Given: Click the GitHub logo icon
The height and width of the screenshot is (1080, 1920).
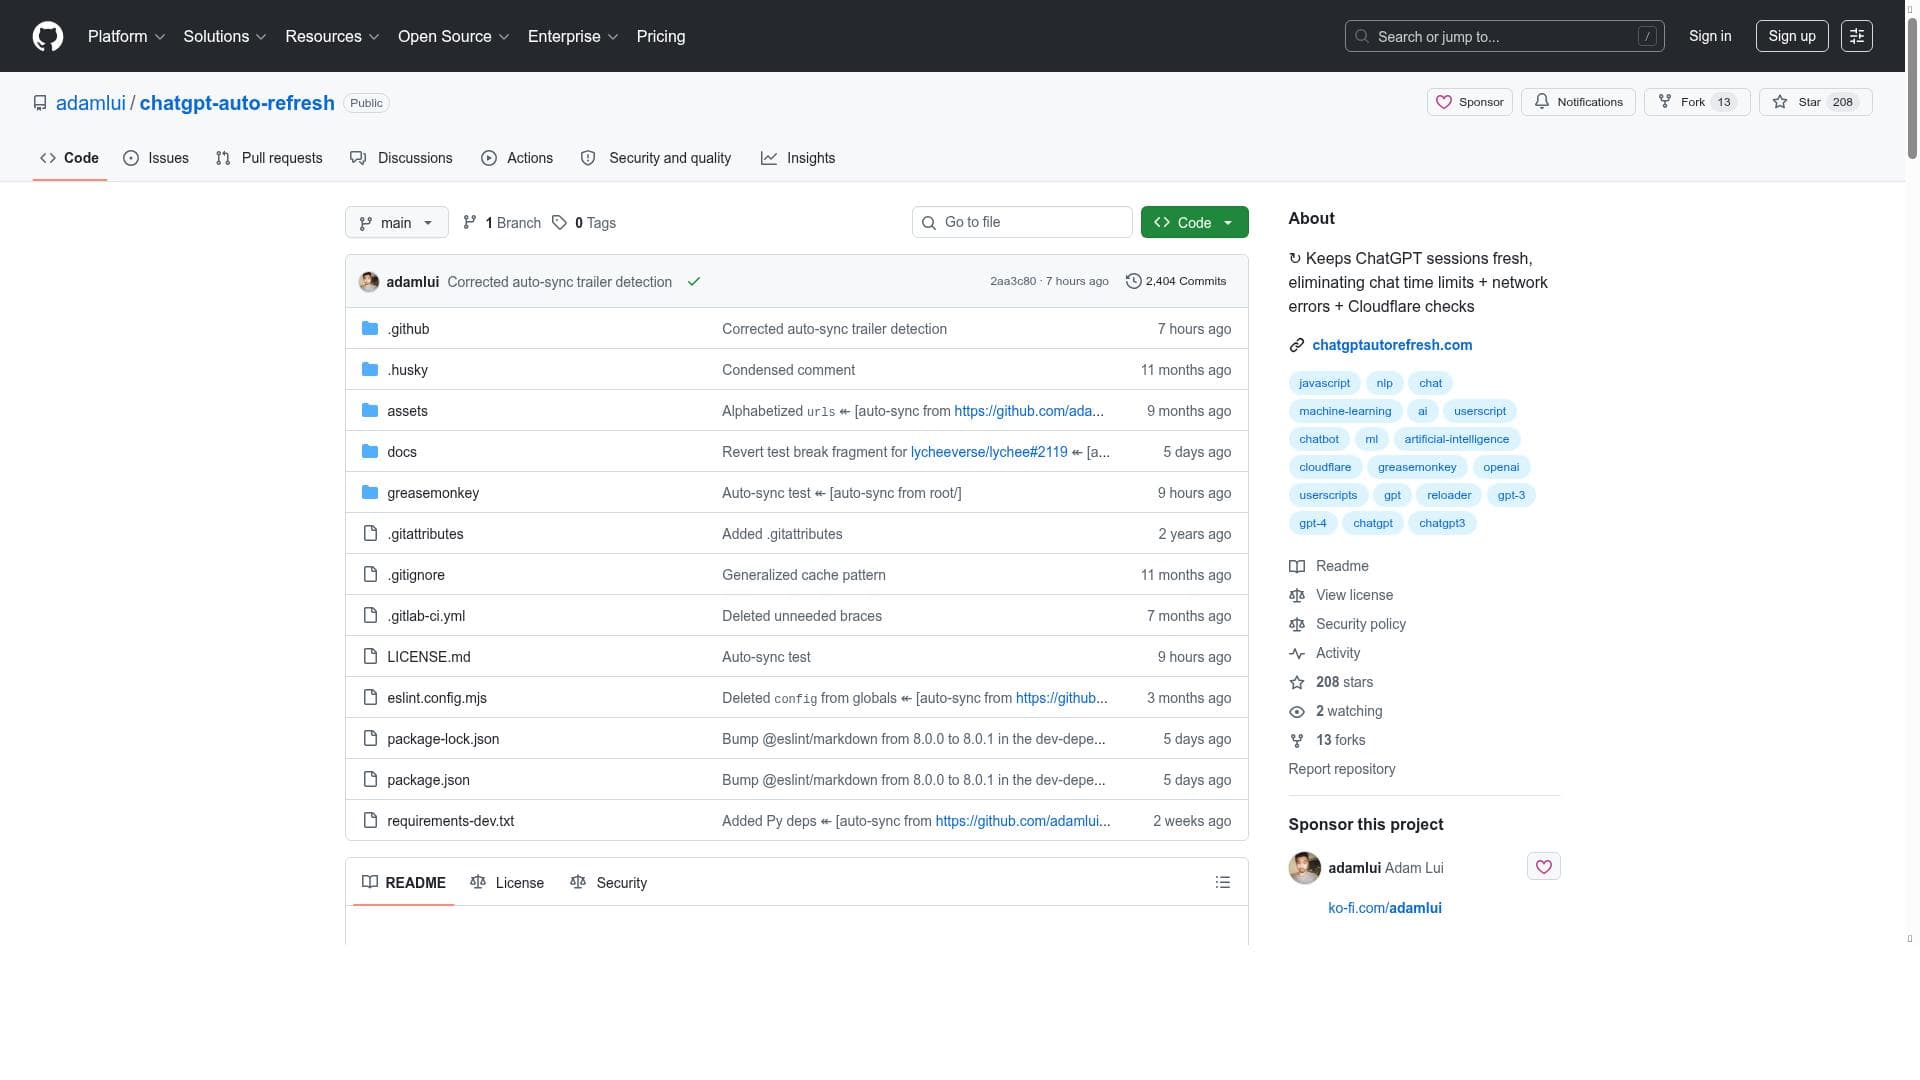Looking at the screenshot, I should tap(47, 37).
